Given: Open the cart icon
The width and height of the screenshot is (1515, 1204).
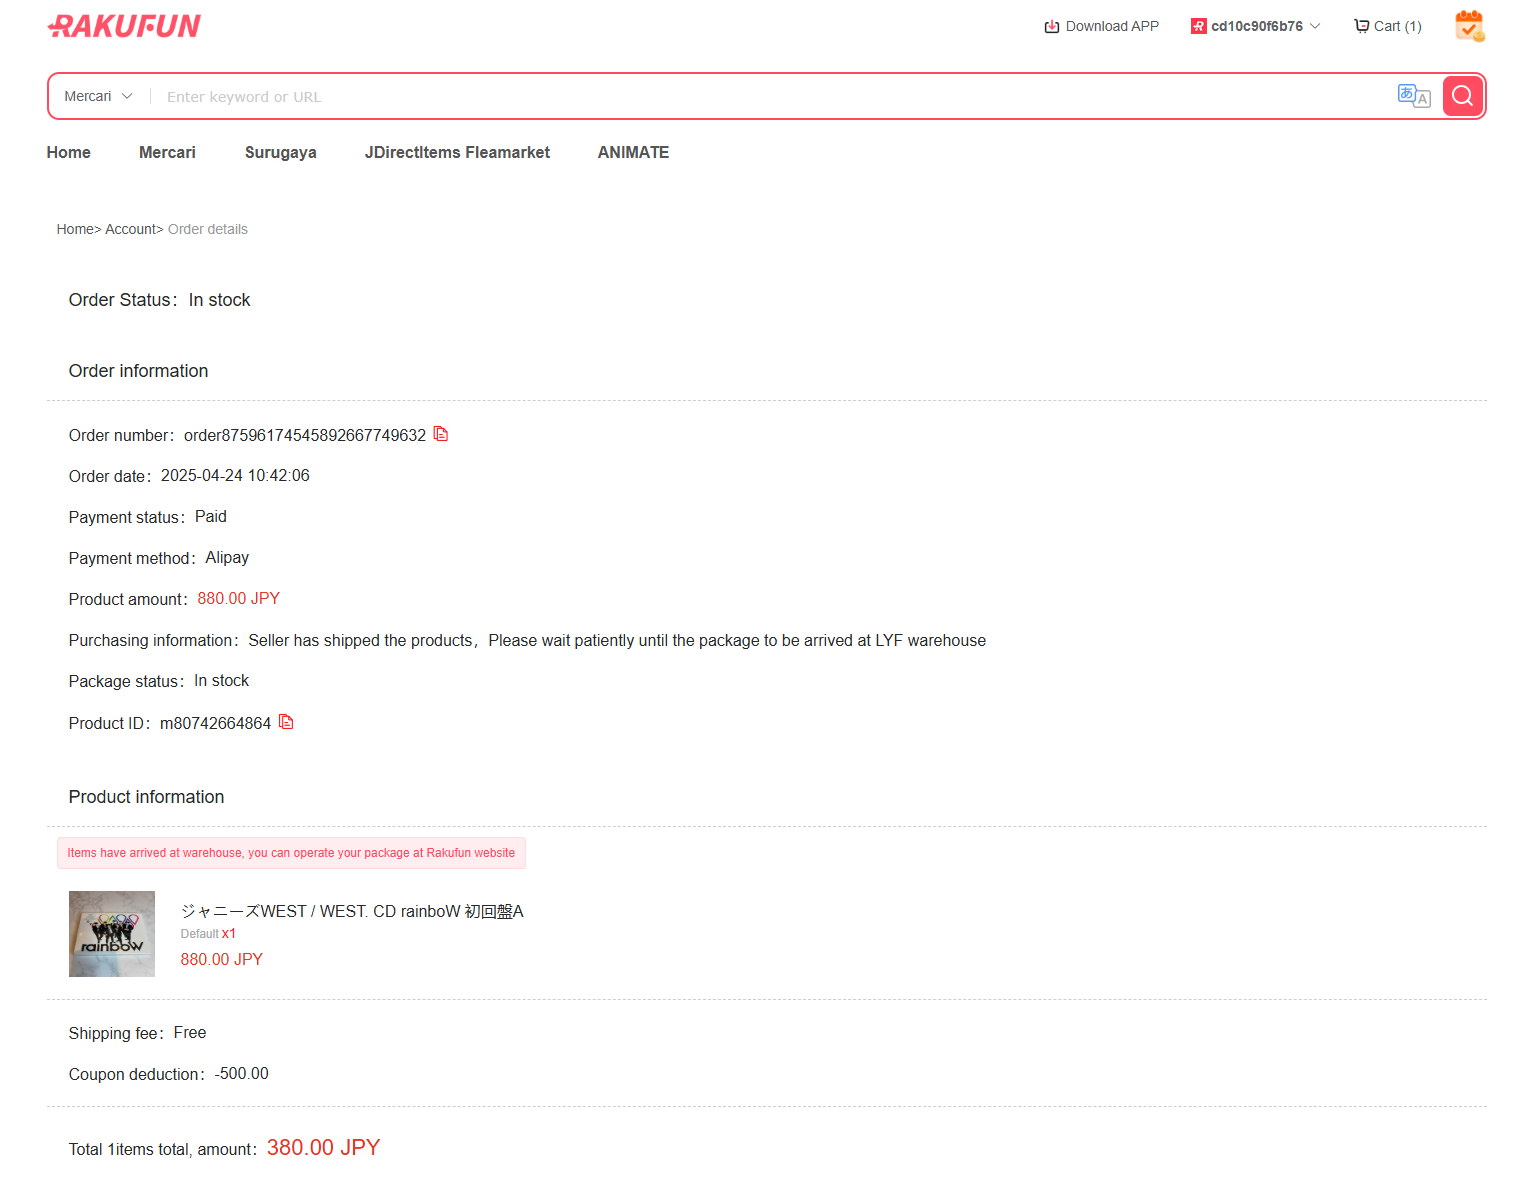Looking at the screenshot, I should click(x=1361, y=26).
